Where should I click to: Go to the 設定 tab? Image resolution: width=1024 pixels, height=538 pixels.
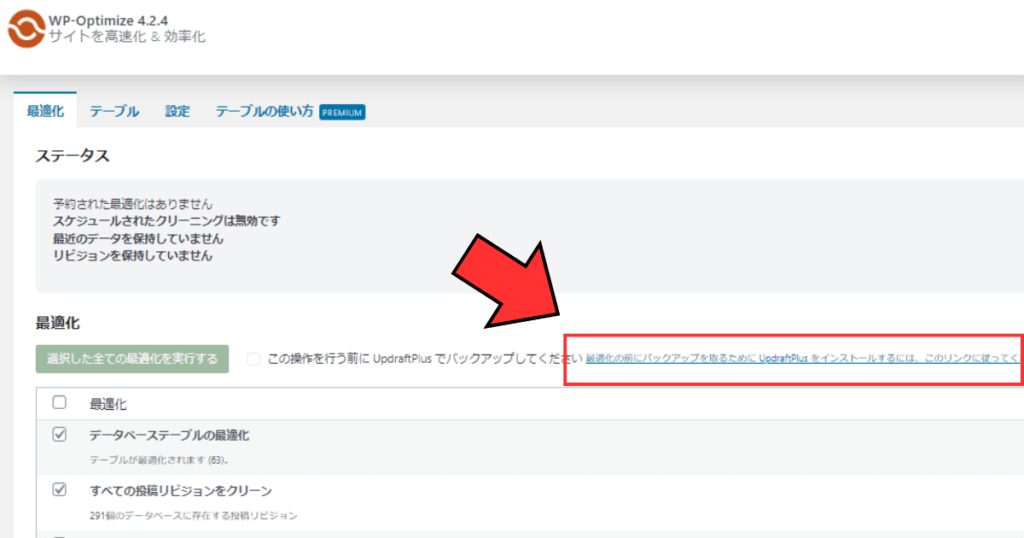click(x=177, y=112)
